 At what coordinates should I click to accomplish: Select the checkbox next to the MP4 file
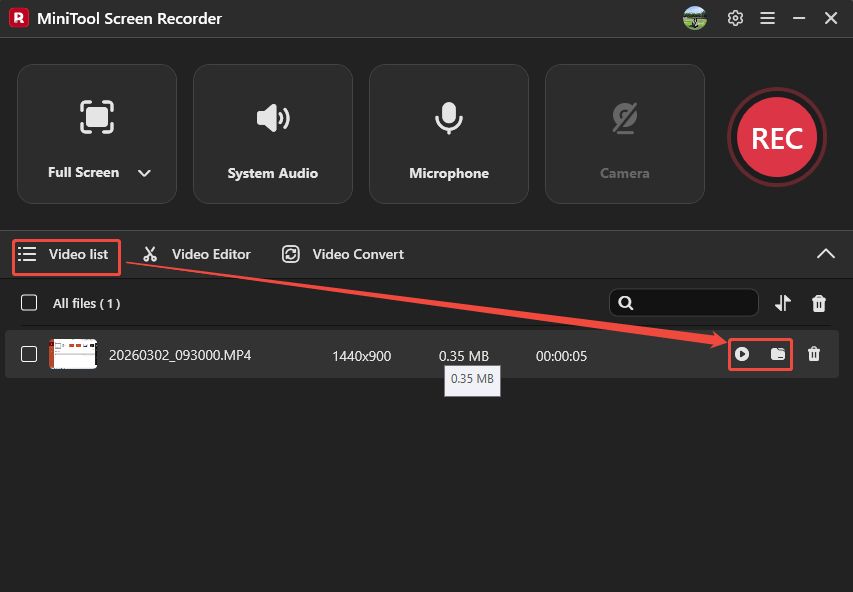coord(29,354)
